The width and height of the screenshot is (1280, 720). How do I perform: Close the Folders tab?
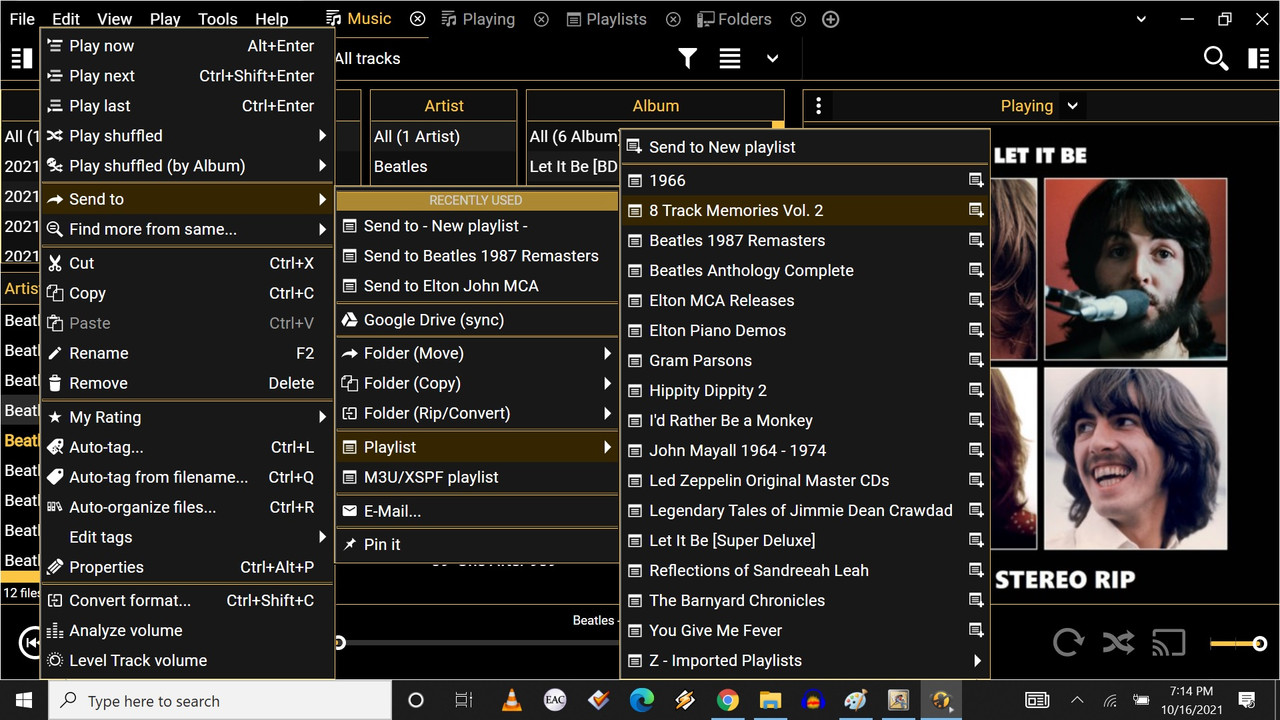[798, 19]
